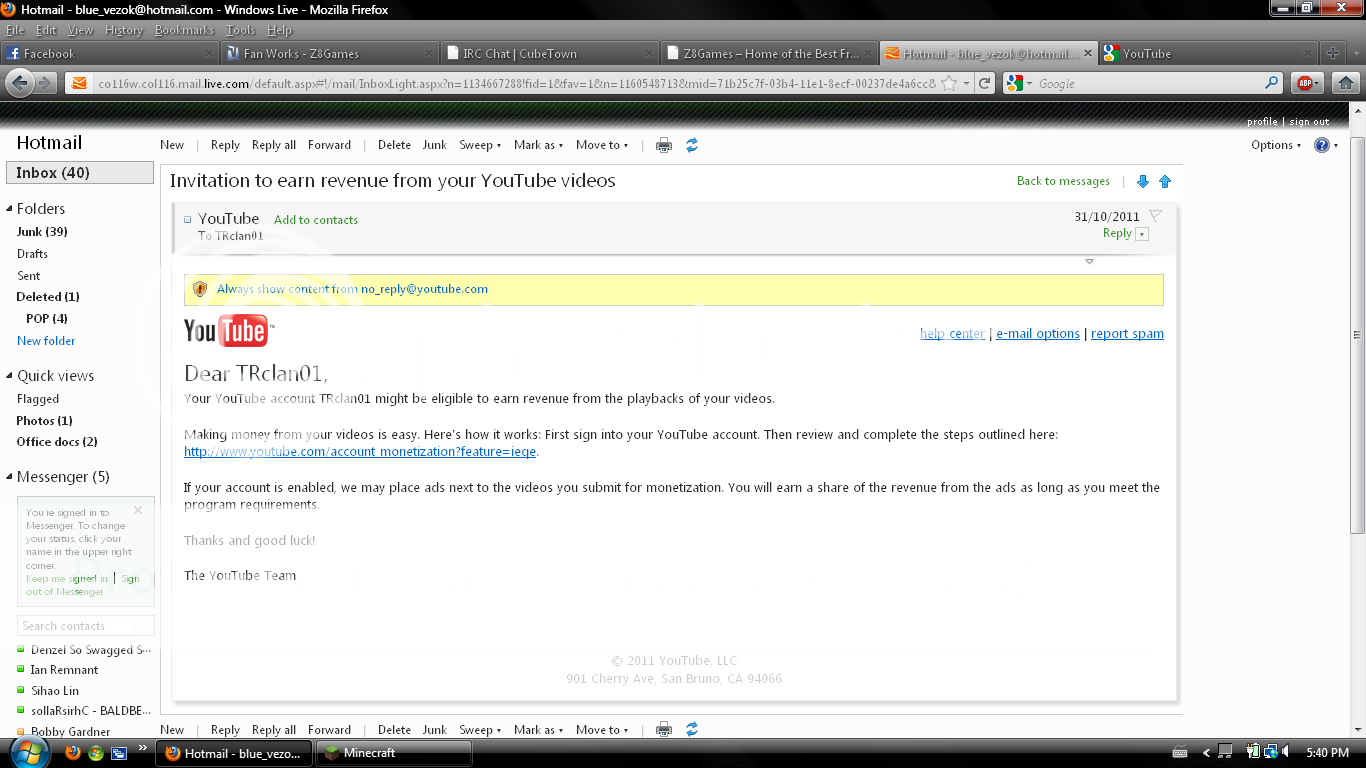The height and width of the screenshot is (768, 1366).
Task: Open the dropdown arrow beside Reply in the header
Action: (x=1142, y=234)
